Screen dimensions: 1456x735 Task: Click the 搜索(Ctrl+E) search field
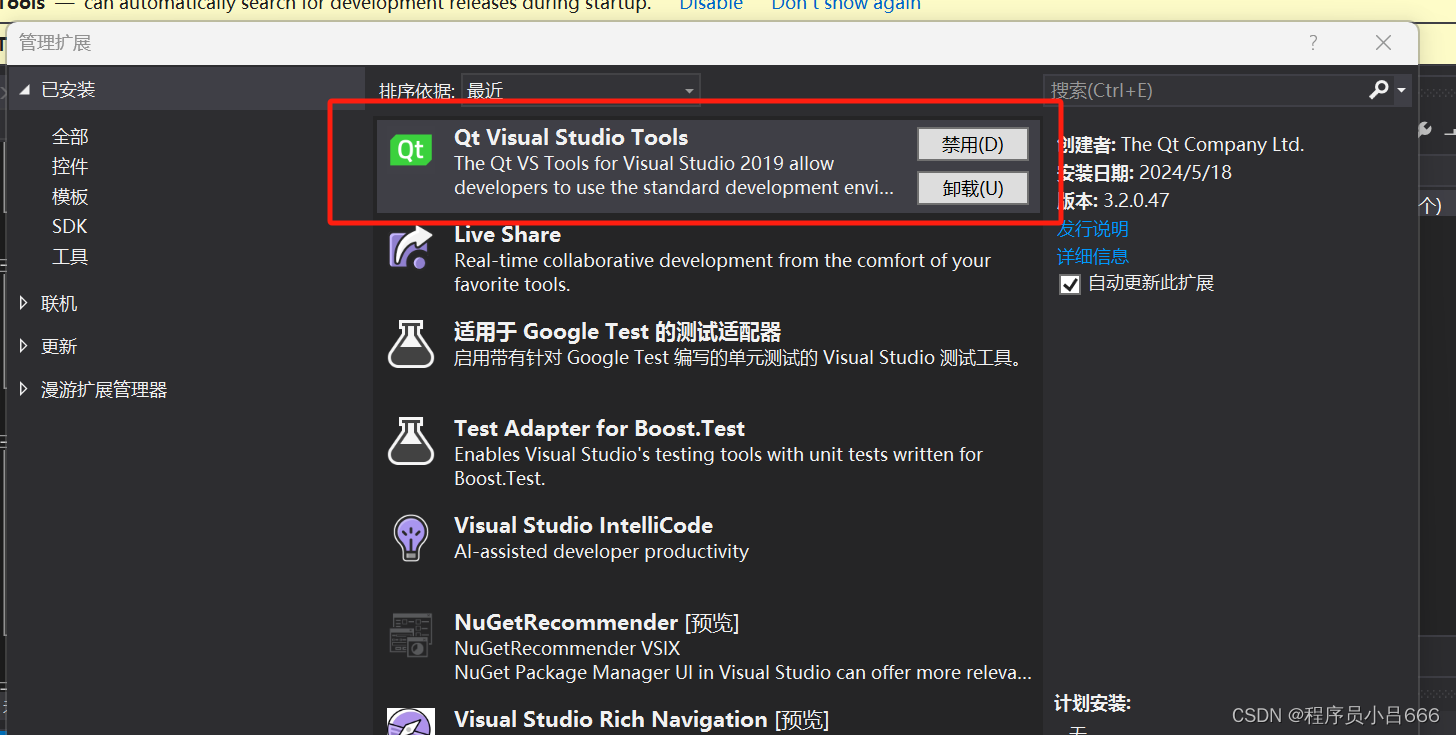click(x=1205, y=90)
